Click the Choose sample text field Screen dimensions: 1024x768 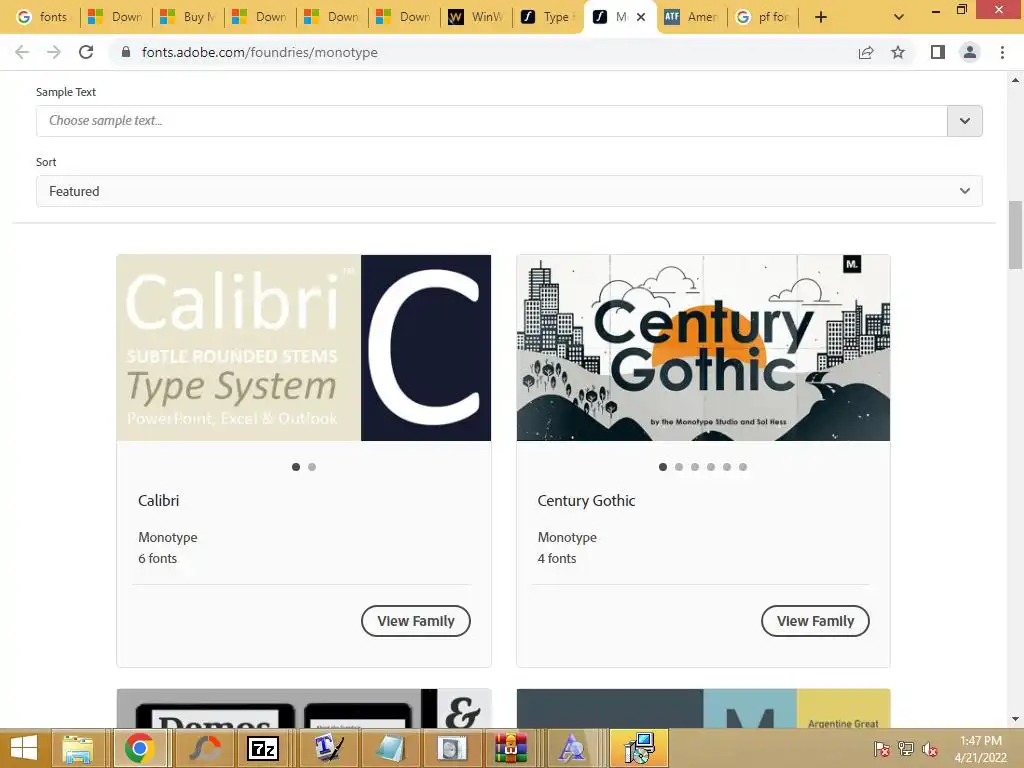[x=491, y=121]
